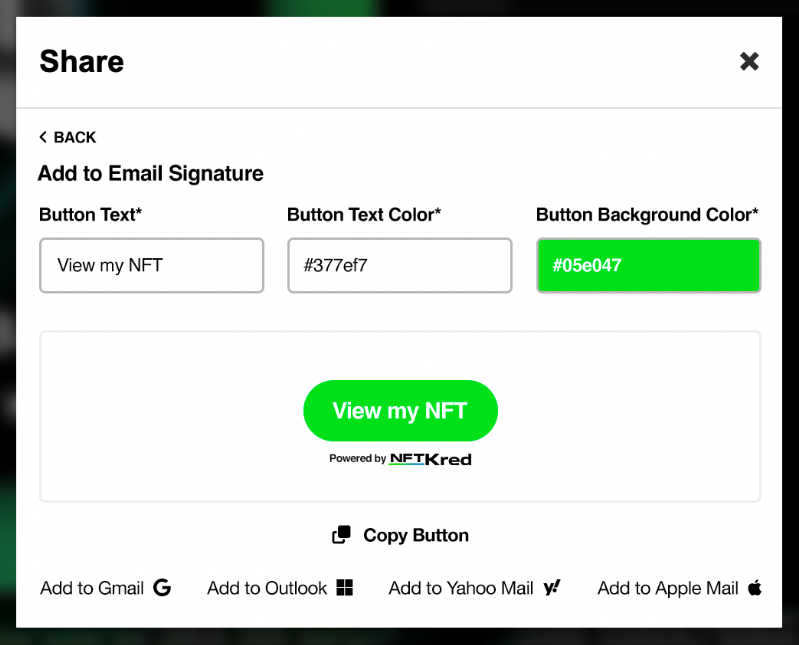
Task: Click the copy icon beside Copy Button
Action: tap(341, 535)
